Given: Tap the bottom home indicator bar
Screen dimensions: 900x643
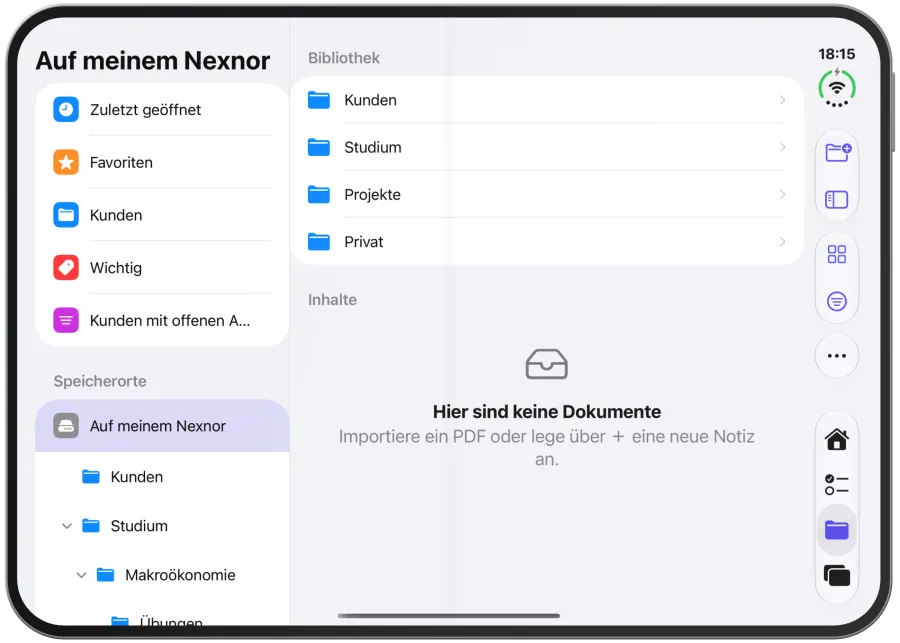Looking at the screenshot, I should coord(449,615).
